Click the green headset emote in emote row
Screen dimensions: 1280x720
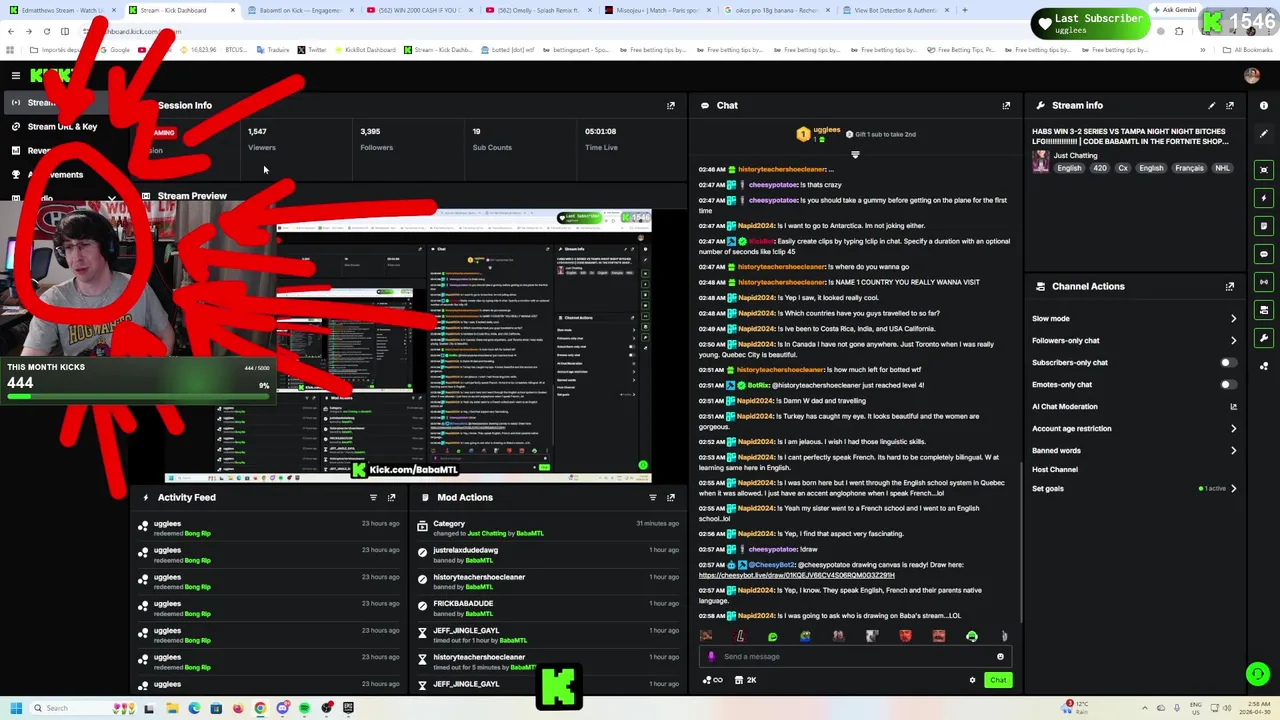coord(971,636)
